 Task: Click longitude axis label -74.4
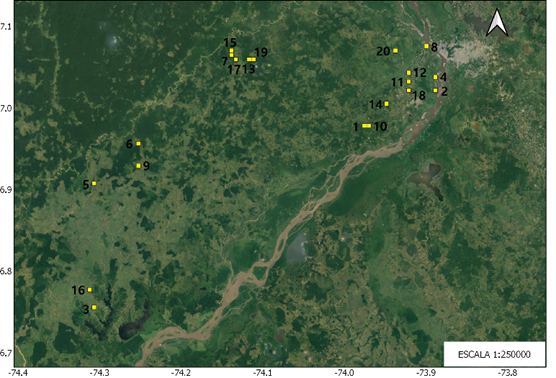[x=18, y=373]
